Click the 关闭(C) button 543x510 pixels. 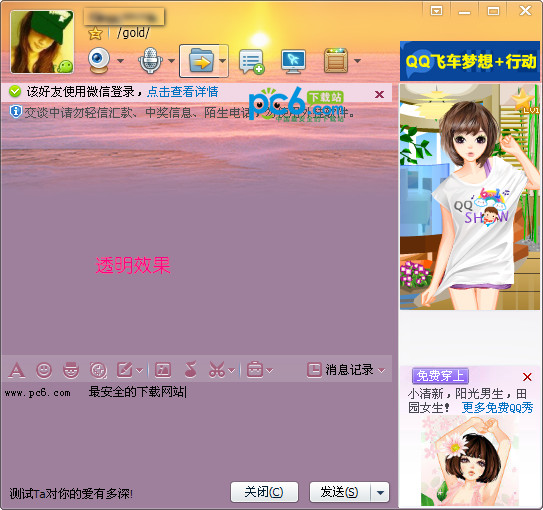click(x=264, y=492)
